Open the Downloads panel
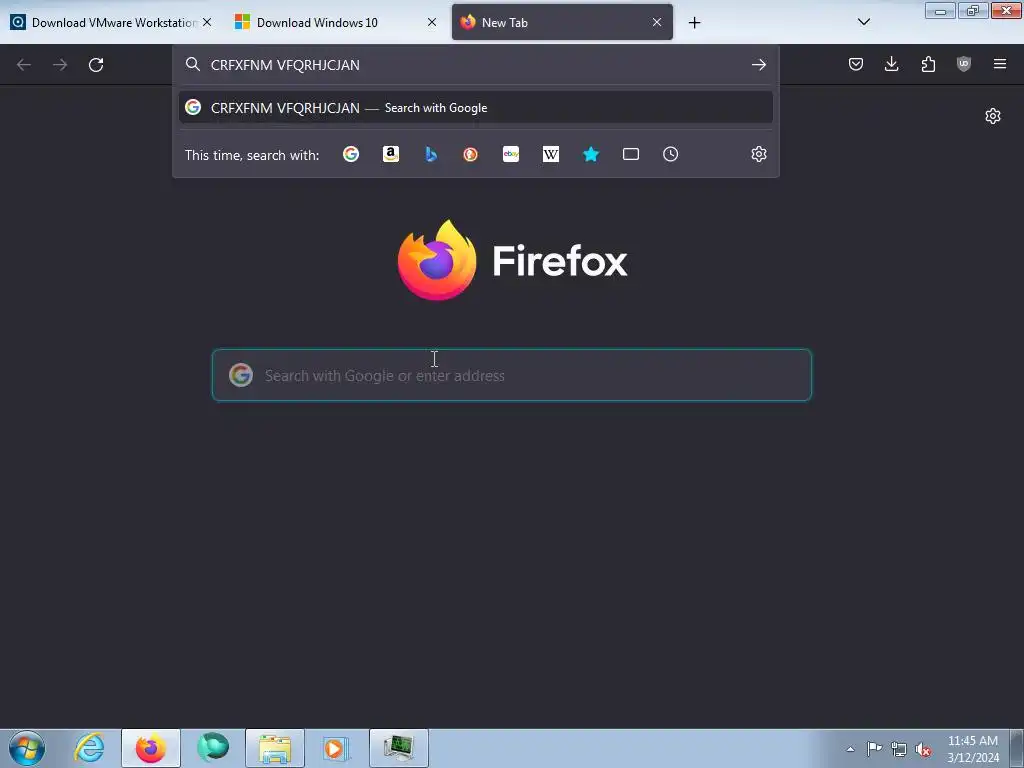Screen dimensions: 1024x768 point(891,64)
